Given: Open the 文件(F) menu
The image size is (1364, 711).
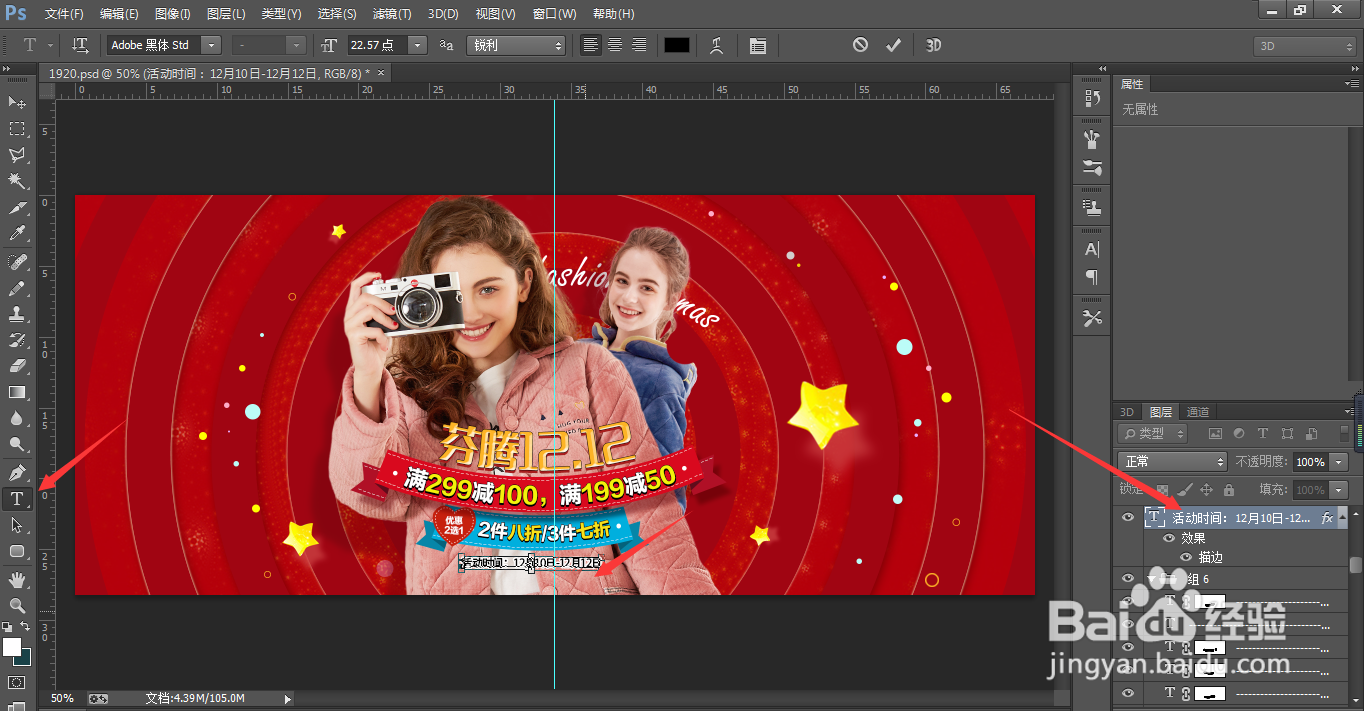Looking at the screenshot, I should coord(64,14).
